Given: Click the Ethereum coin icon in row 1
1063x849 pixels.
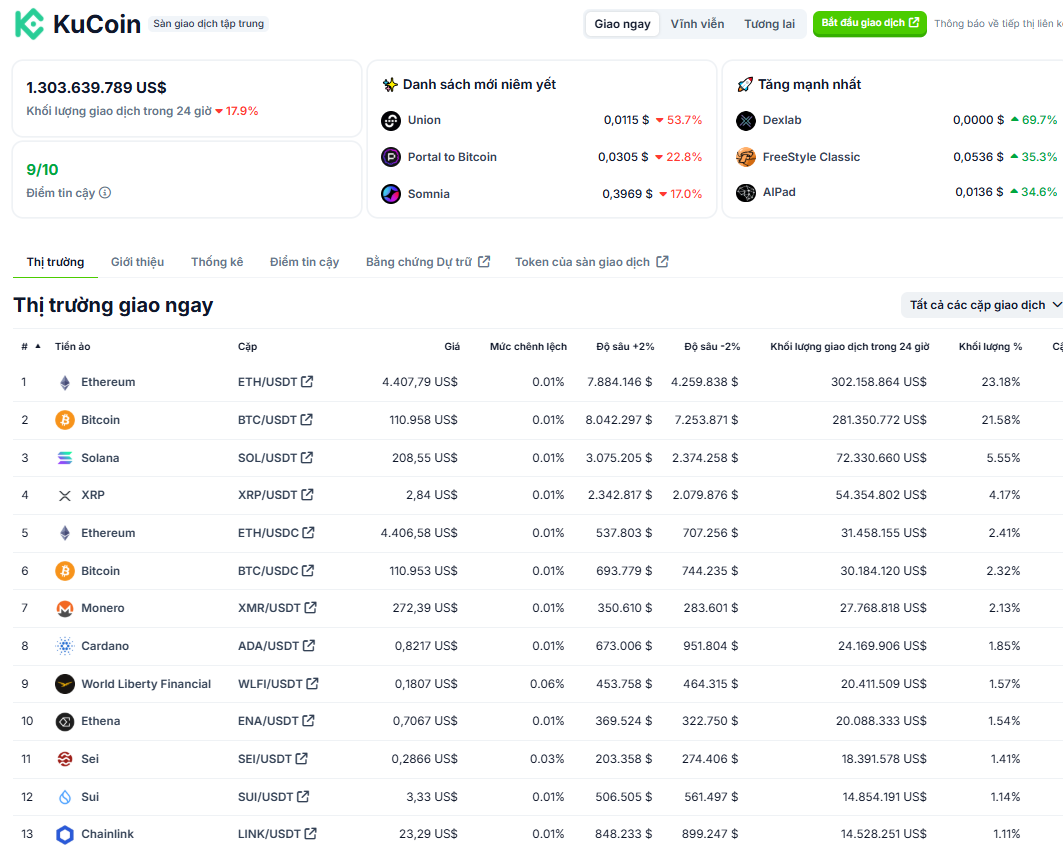Looking at the screenshot, I should click(65, 382).
